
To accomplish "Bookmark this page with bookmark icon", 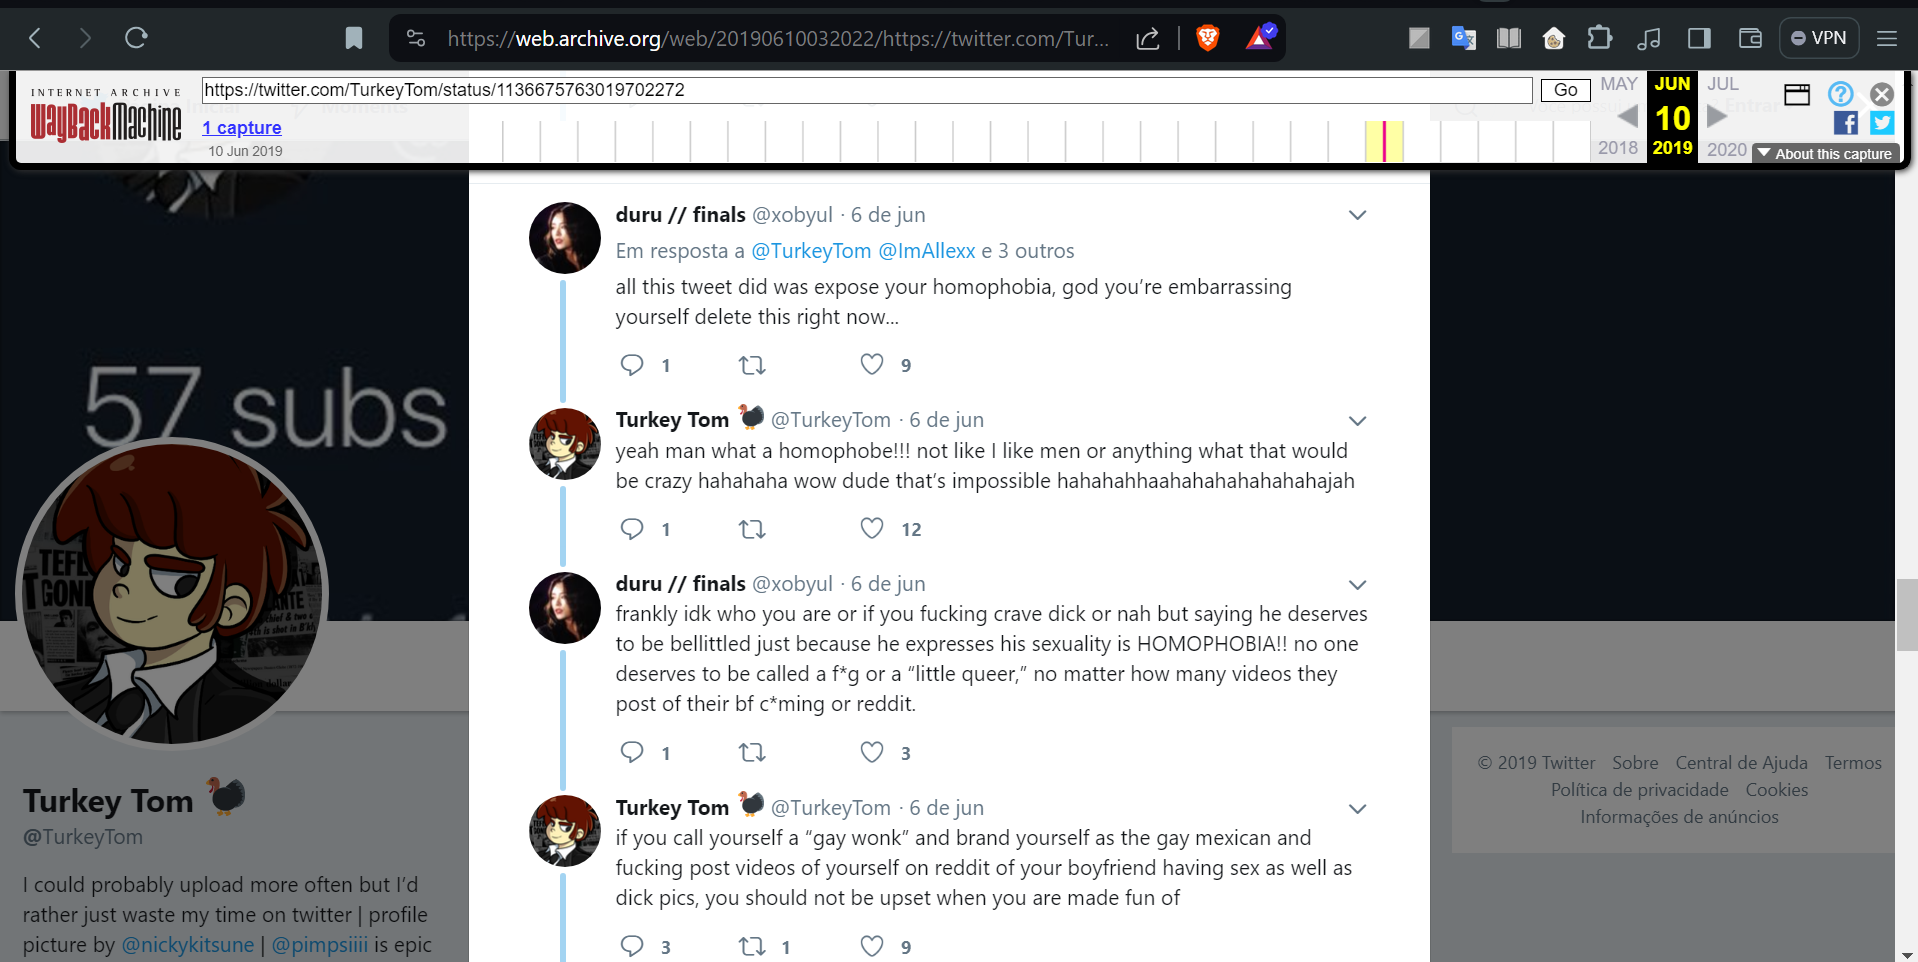I will [x=354, y=38].
